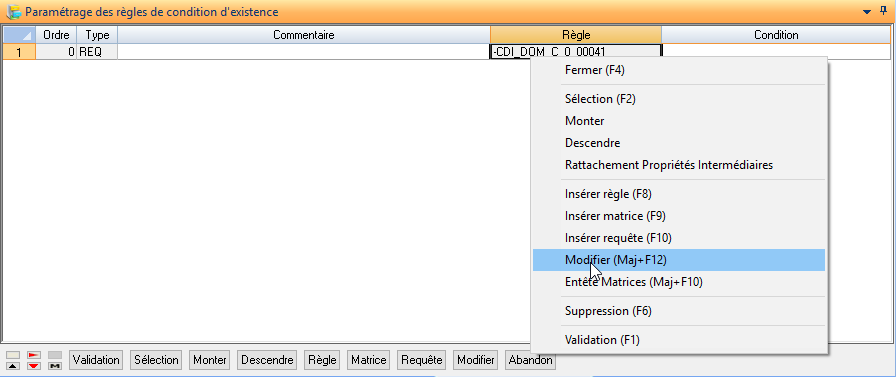Click the red down-arrow icon
Image resolution: width=896 pixels, height=377 pixels.
click(34, 366)
